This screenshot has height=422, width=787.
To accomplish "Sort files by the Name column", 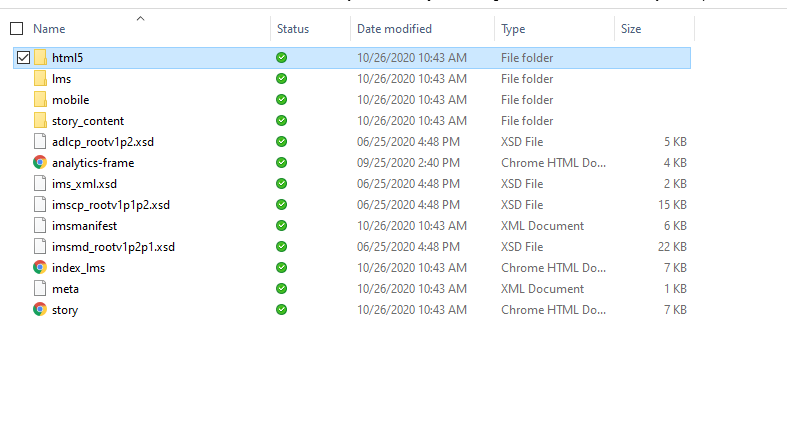I will 49,29.
